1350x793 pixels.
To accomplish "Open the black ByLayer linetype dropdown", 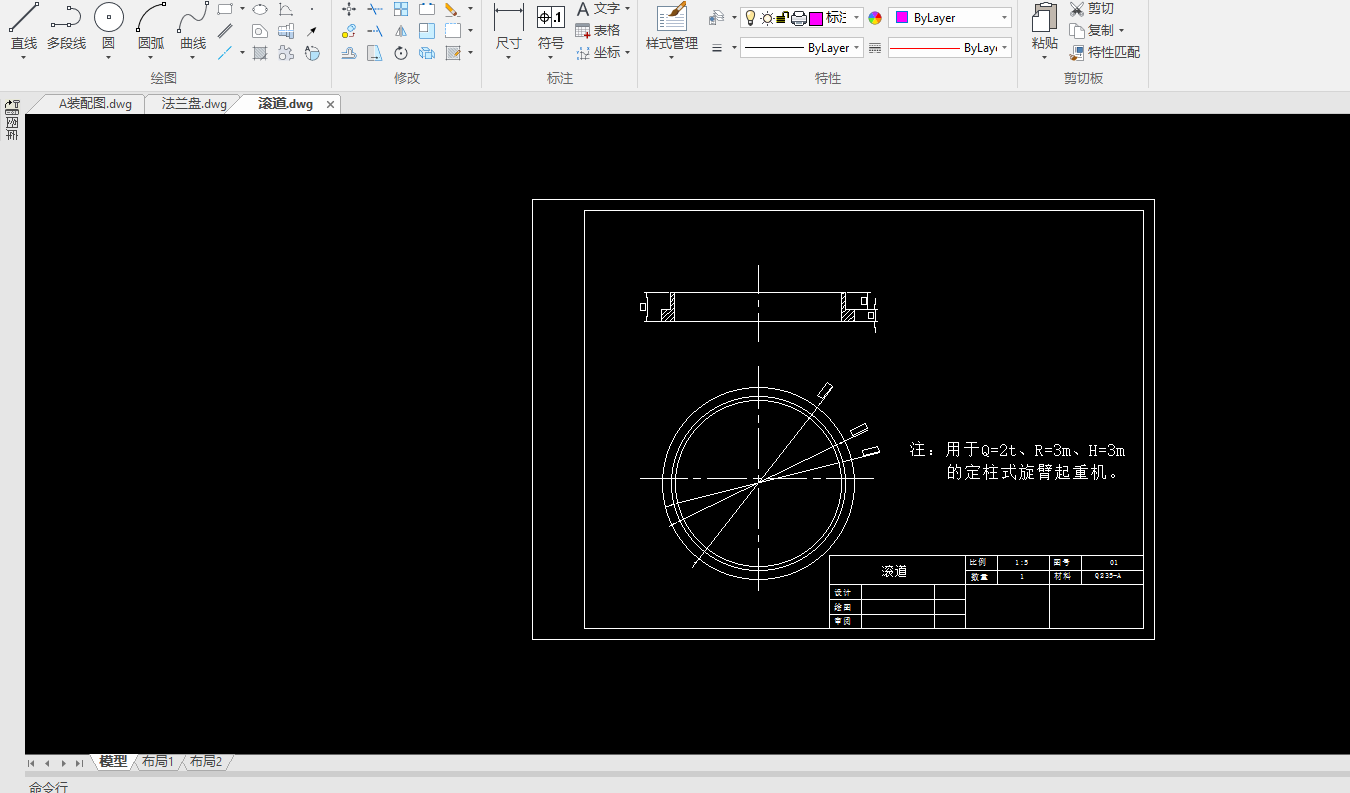I will point(801,48).
